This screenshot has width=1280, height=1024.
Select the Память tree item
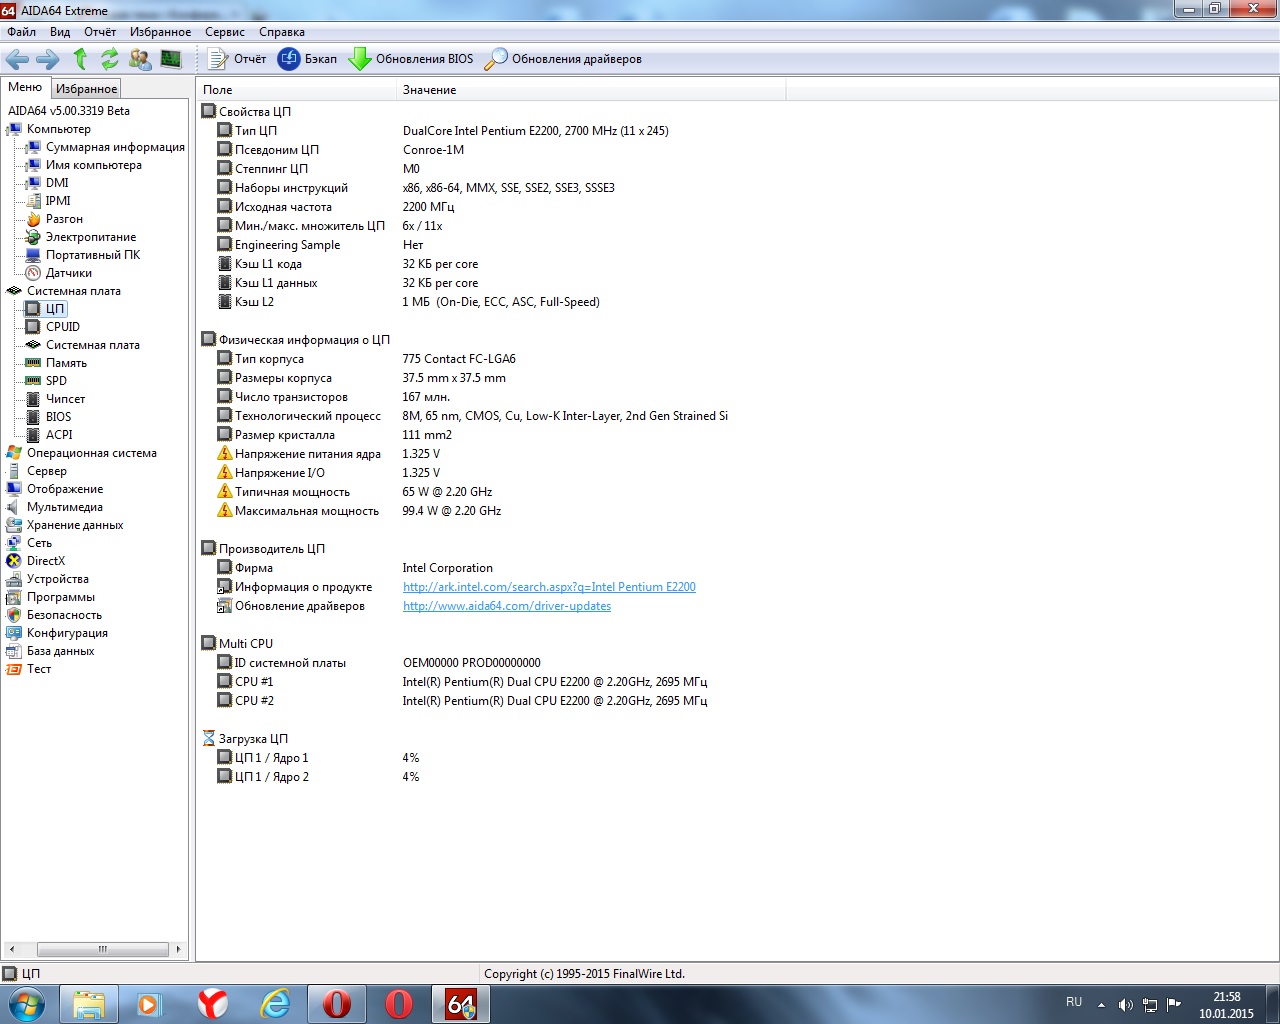(66, 363)
